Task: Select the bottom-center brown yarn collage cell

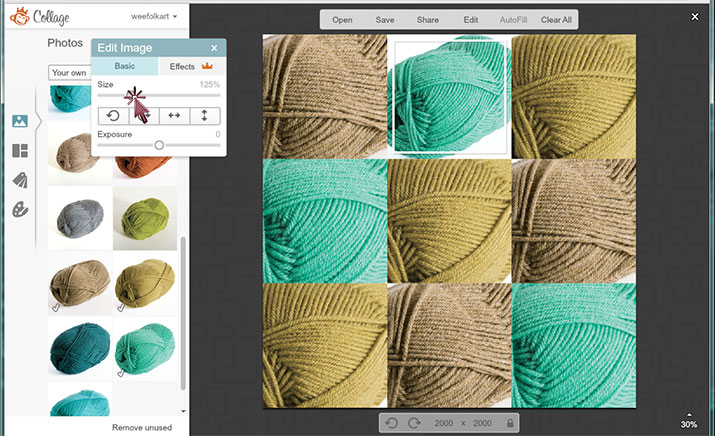Action: (449, 345)
